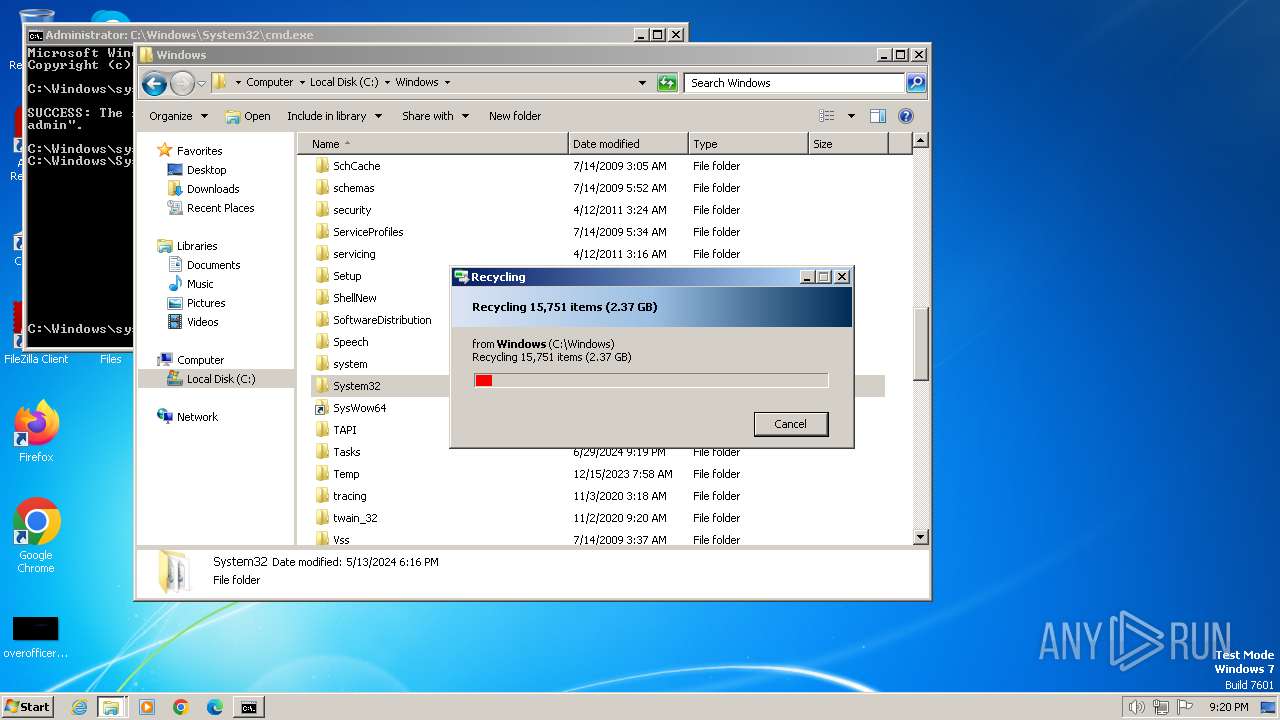Click the Change your view icon
This screenshot has height=720, width=1280.
[827, 116]
